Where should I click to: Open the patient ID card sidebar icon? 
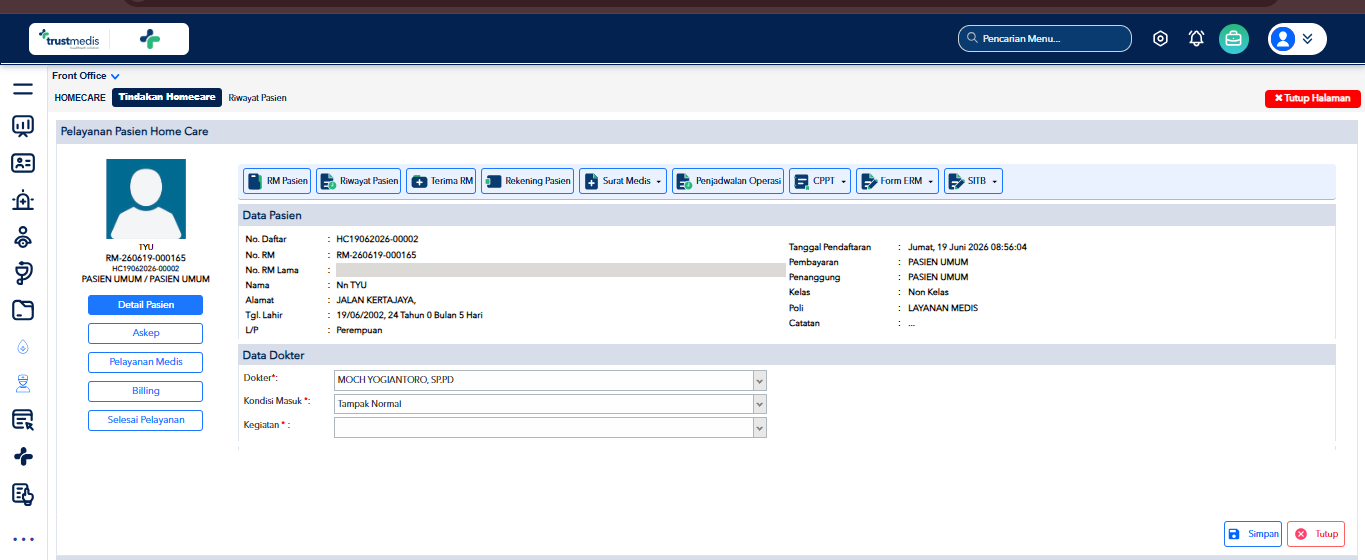coord(23,162)
